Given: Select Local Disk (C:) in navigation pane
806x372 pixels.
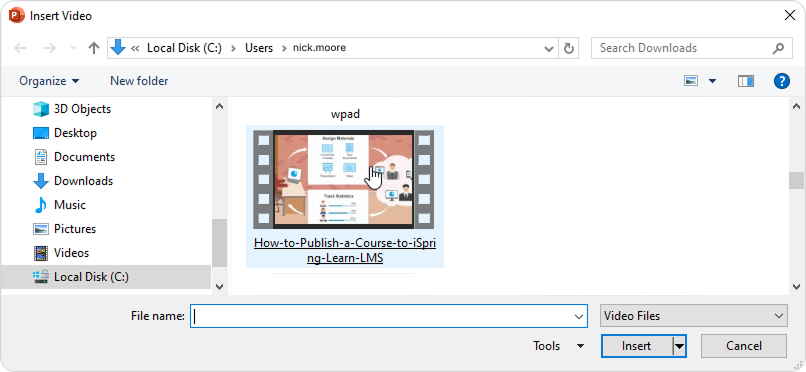Looking at the screenshot, I should coord(106,277).
